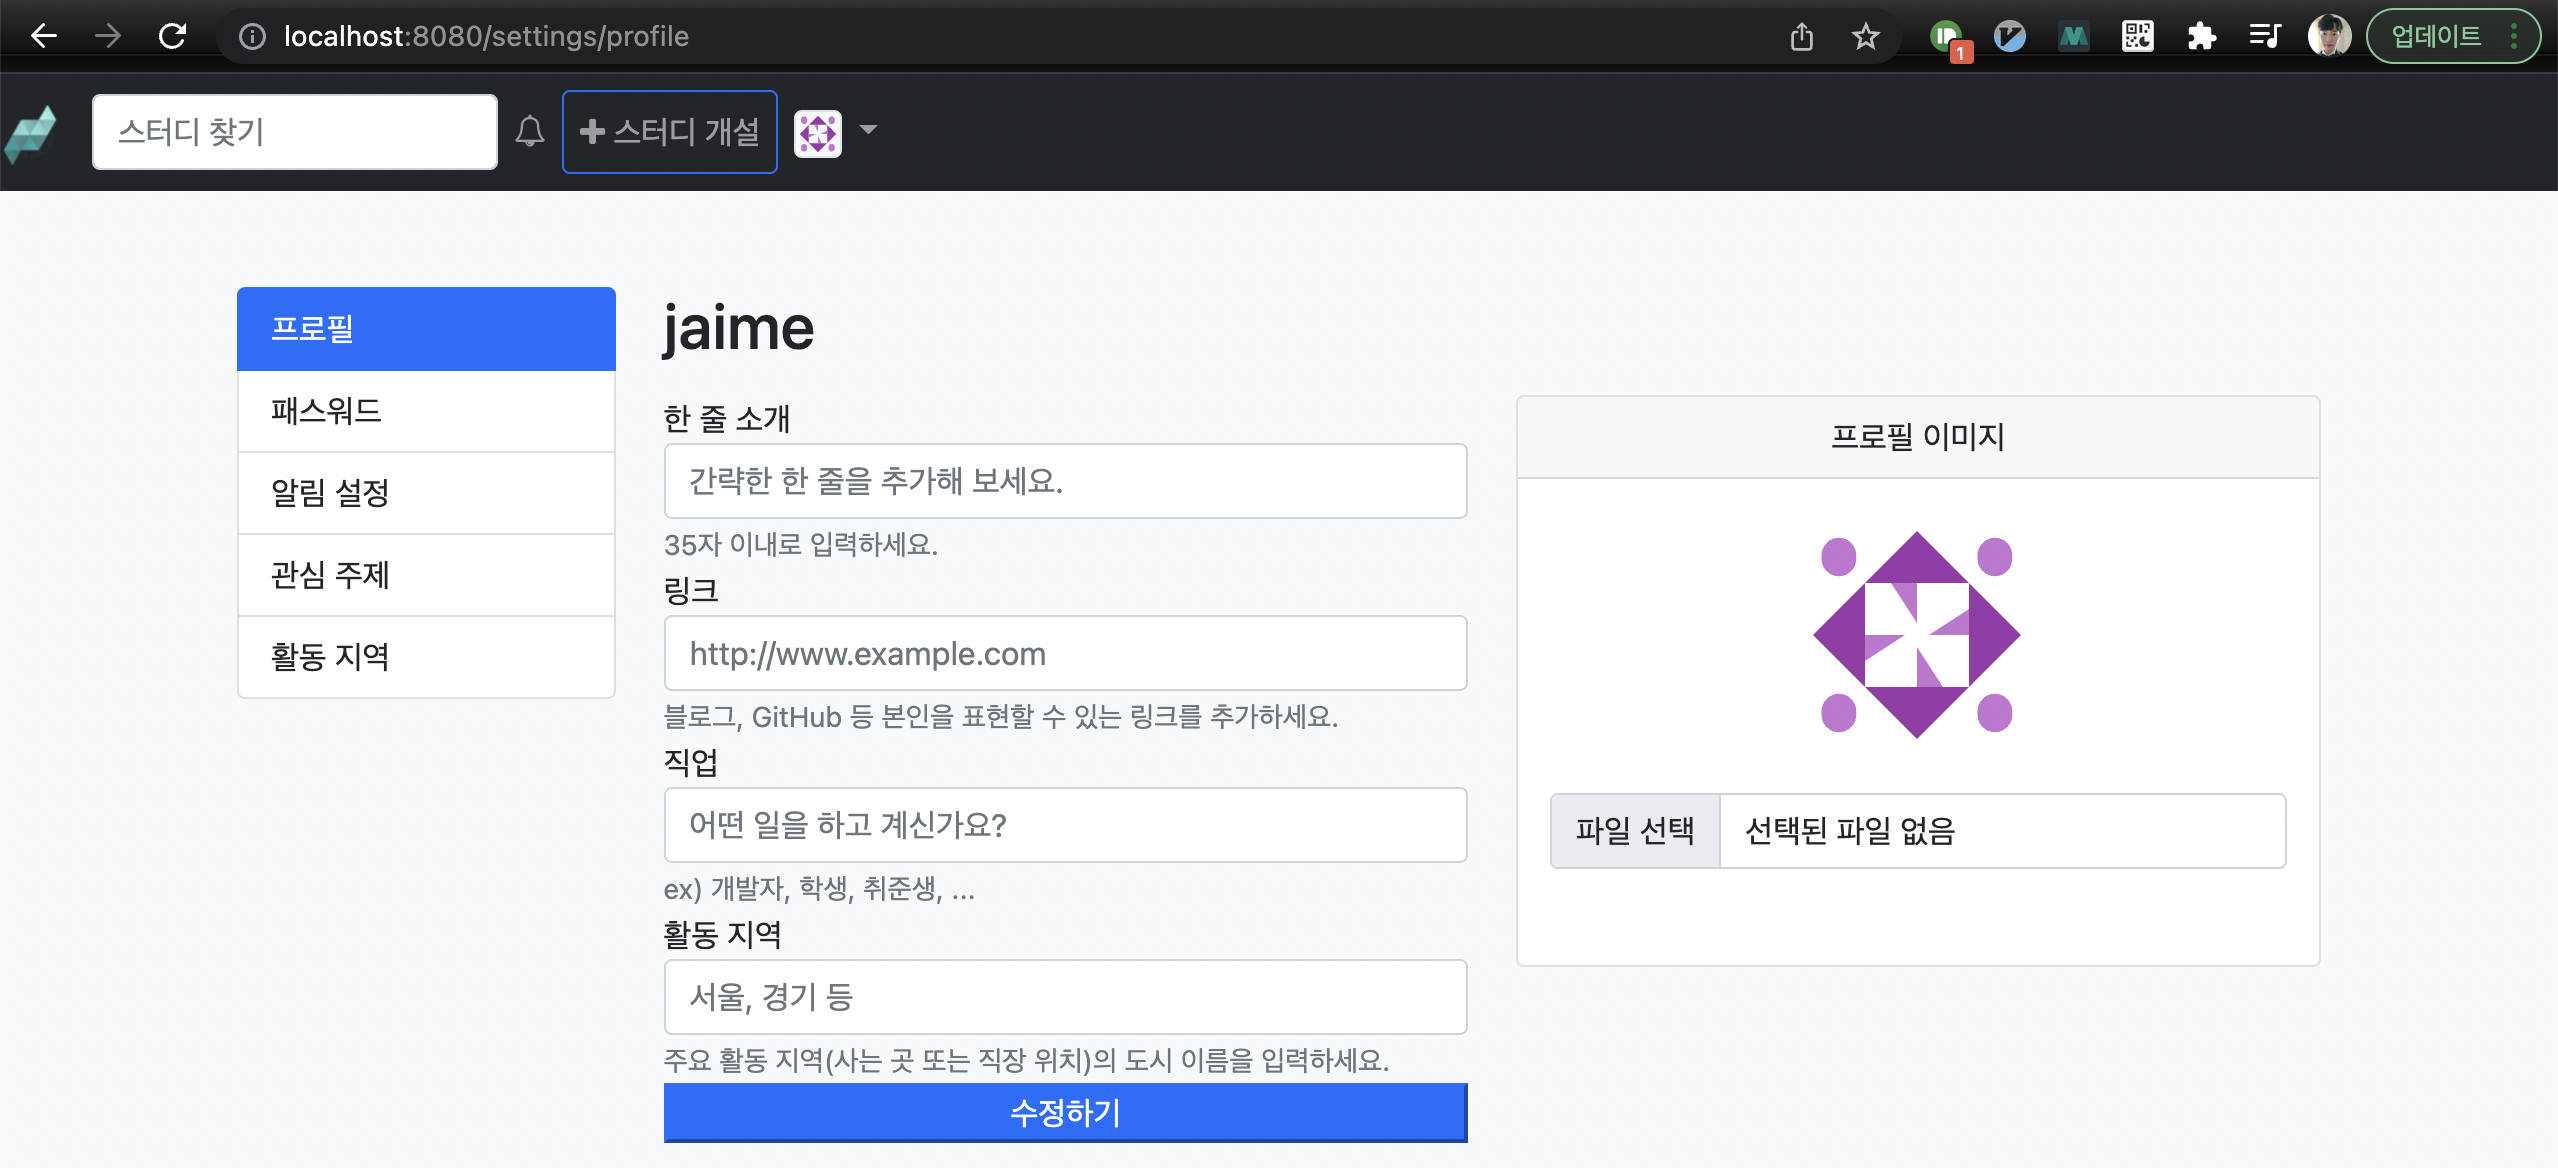
Task: Click the 스터디 개설 button
Action: 670,132
